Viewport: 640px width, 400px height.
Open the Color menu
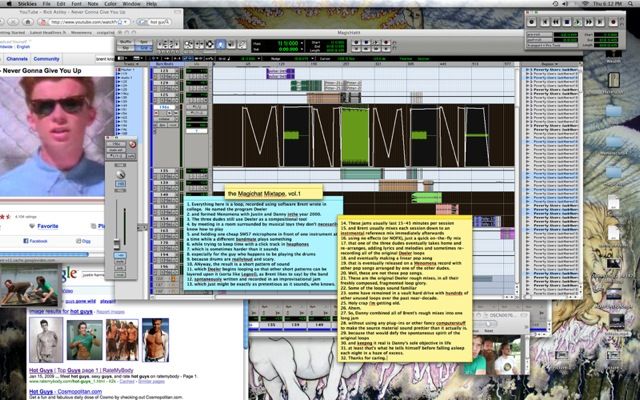point(110,4)
